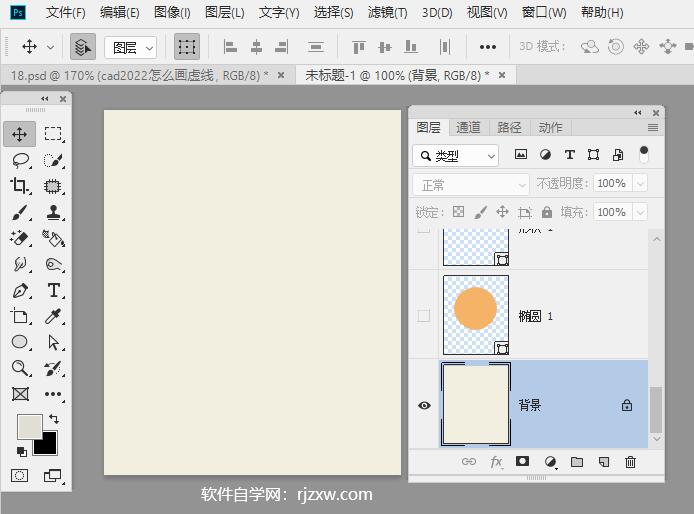Turn layer filtering on or off

(x=644, y=154)
